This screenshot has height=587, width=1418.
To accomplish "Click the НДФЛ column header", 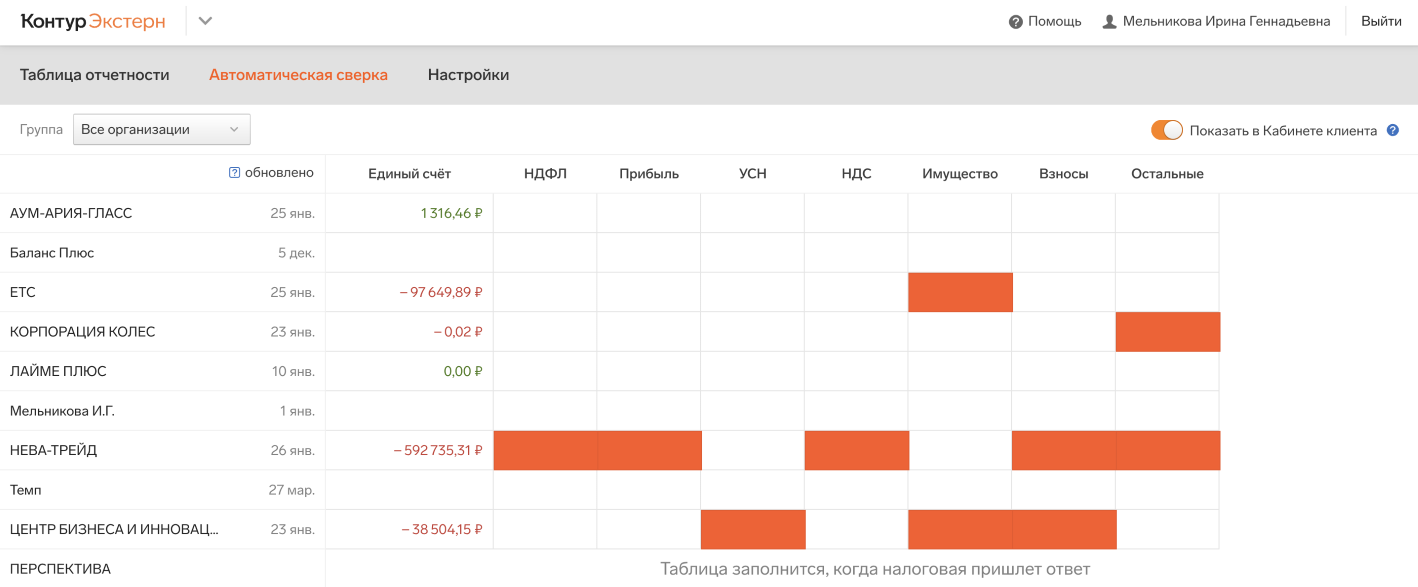I will tap(545, 174).
